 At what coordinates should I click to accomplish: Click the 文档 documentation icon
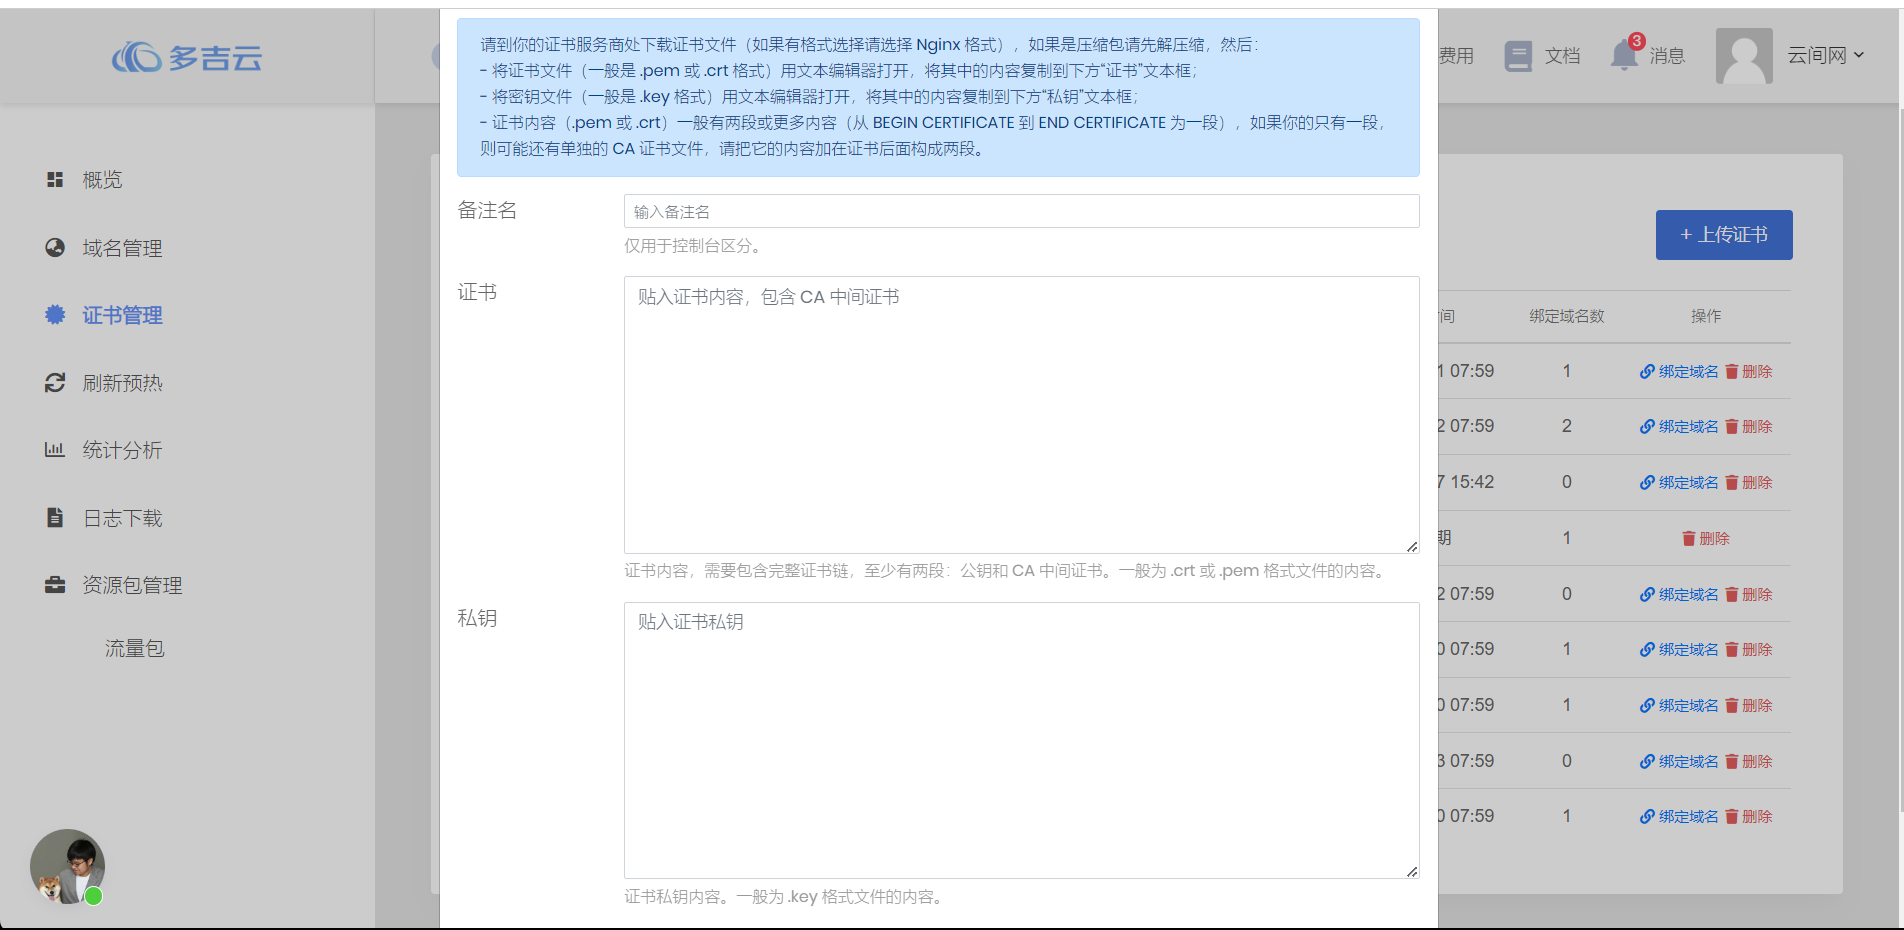[1518, 57]
